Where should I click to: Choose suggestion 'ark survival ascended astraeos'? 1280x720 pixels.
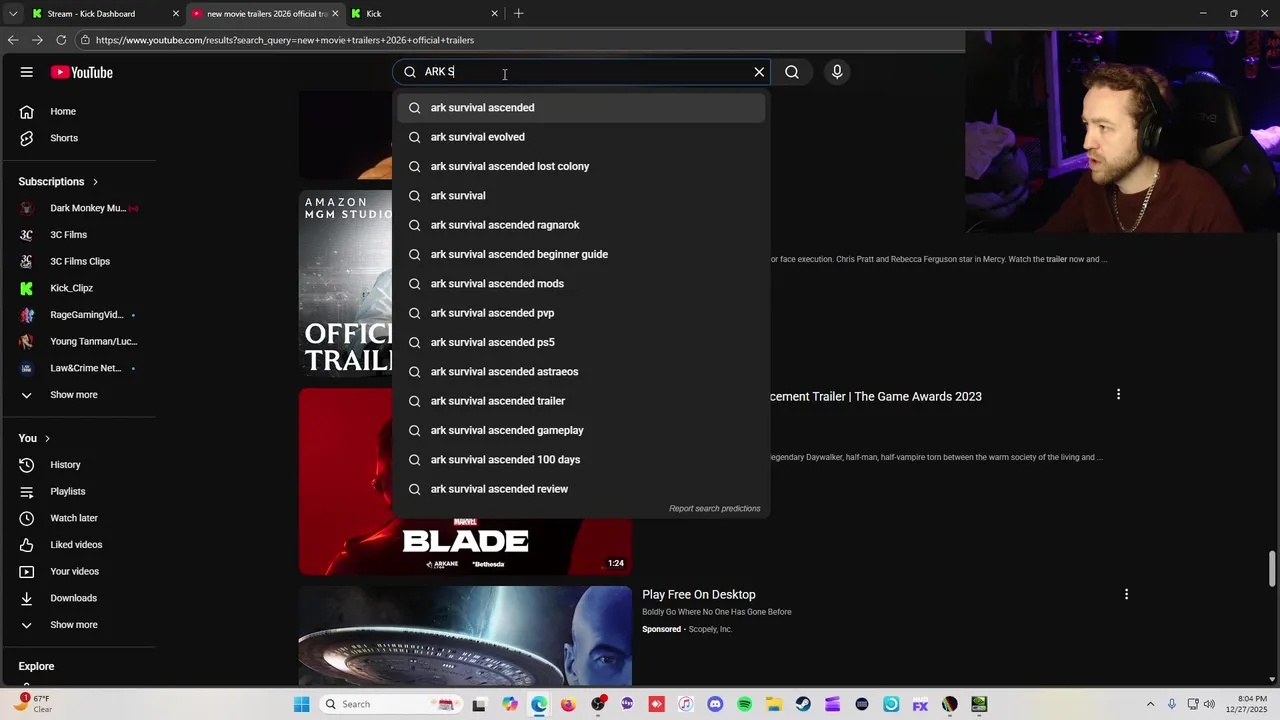pos(581,372)
